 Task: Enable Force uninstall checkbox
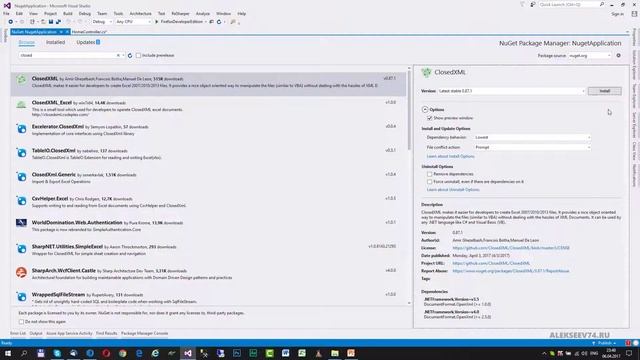pyautogui.click(x=429, y=182)
